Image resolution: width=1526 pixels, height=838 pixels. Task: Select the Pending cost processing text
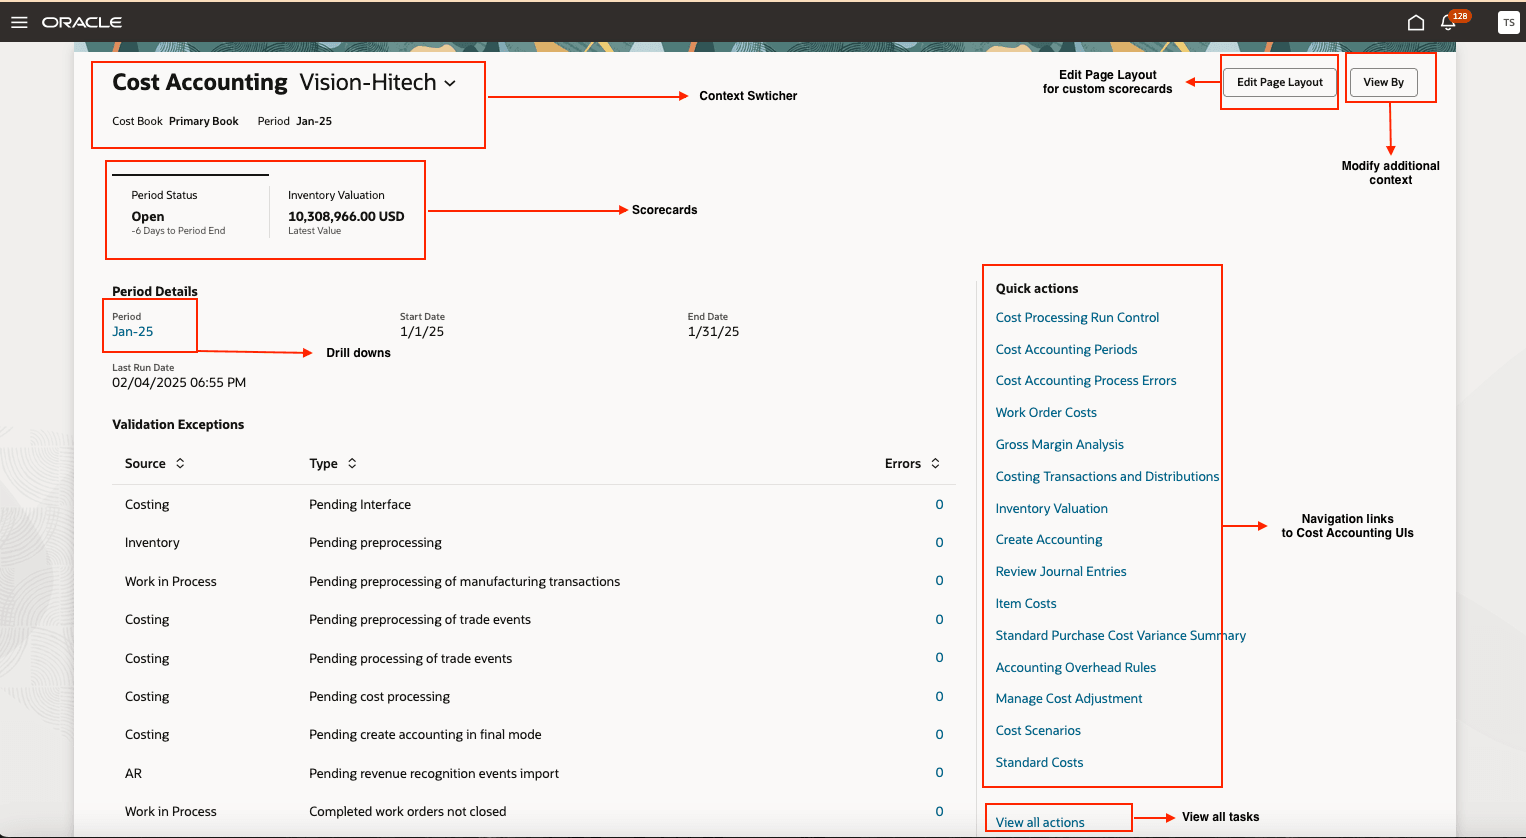point(380,696)
